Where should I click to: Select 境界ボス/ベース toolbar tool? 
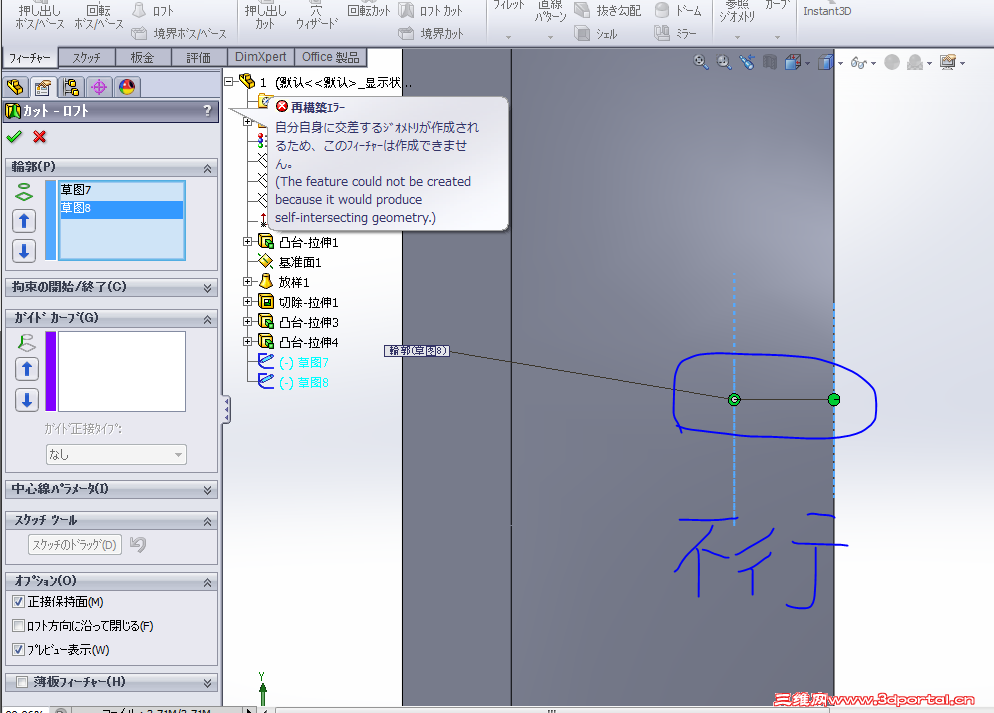(x=179, y=33)
